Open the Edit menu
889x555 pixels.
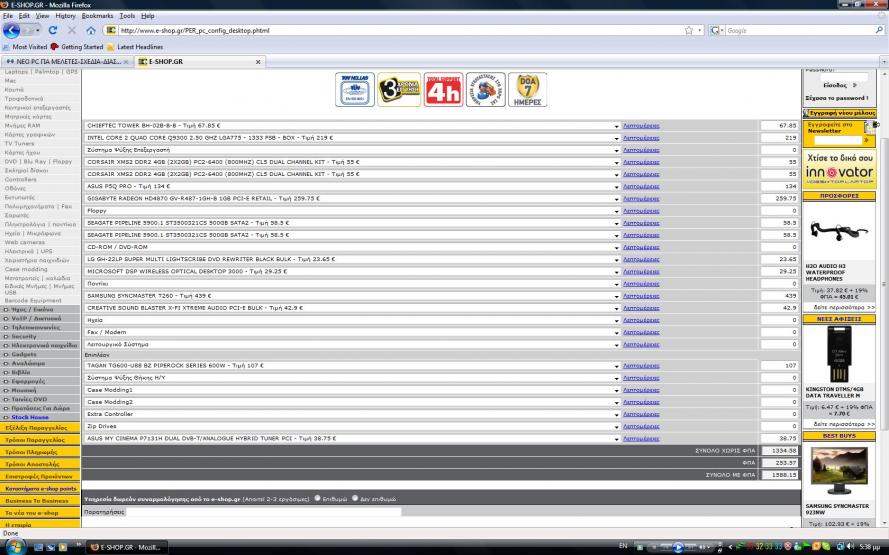(24, 16)
